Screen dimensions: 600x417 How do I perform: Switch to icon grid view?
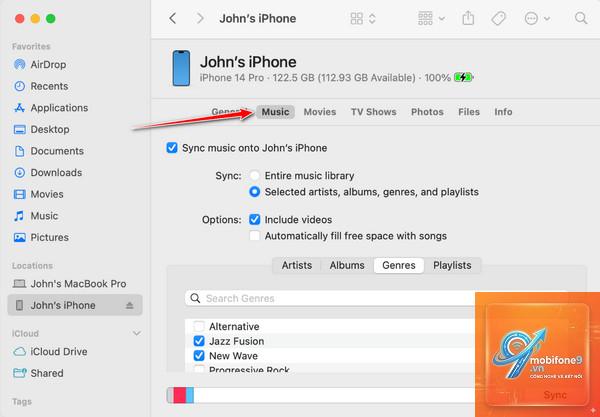point(356,18)
